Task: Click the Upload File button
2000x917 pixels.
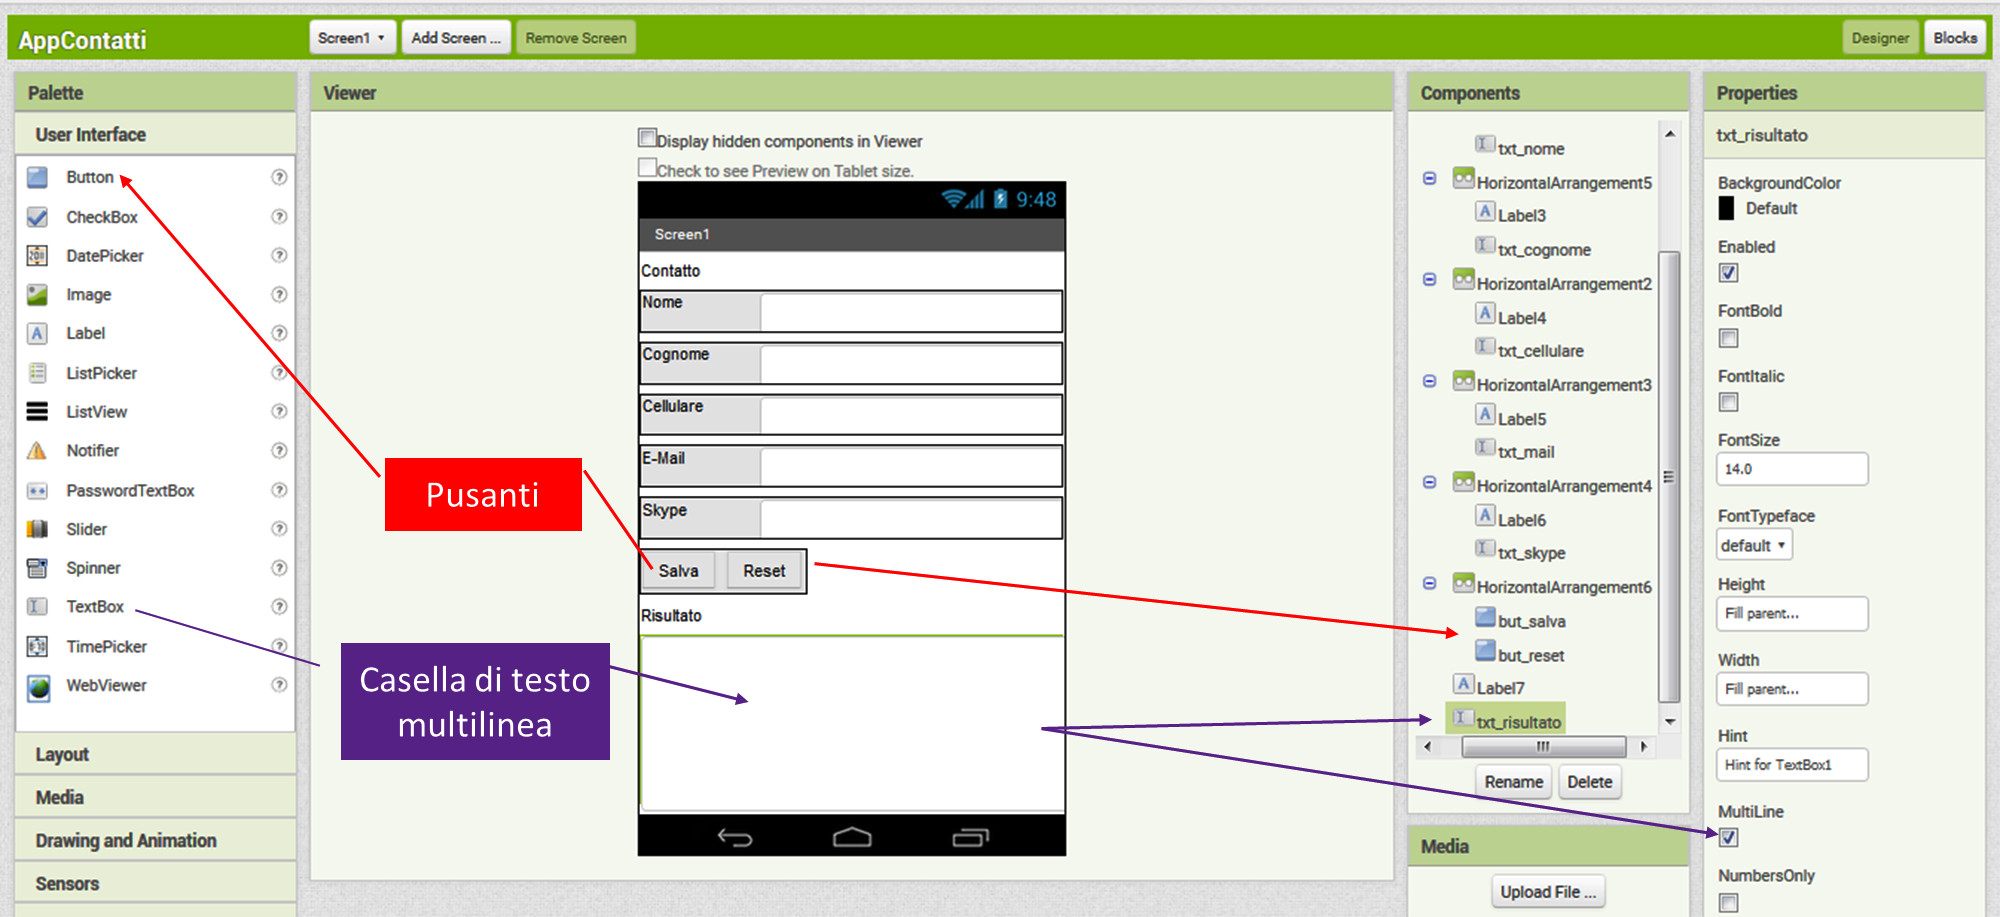Action: coord(1547,892)
